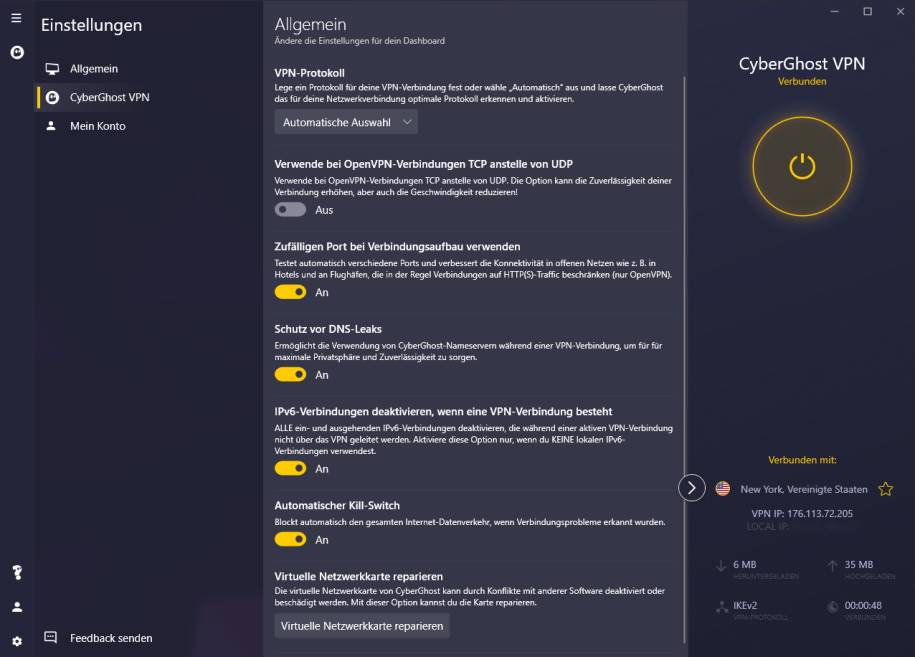Click the settings panel vertical scrollbar

click(x=684, y=359)
